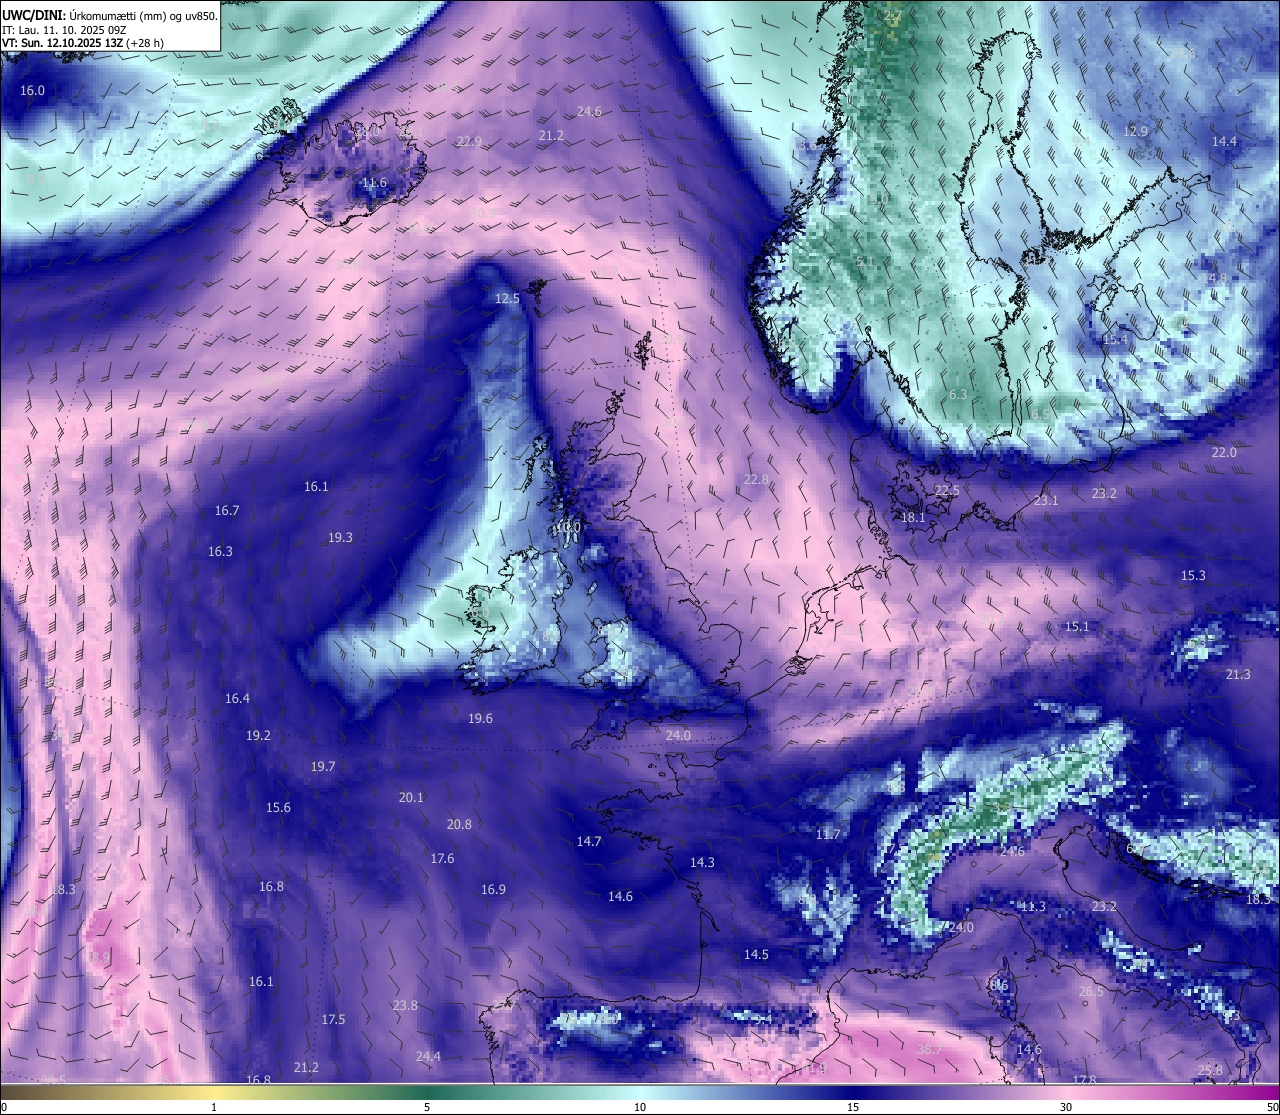Click the 14.7 value over Brittany
Image resolution: width=1280 pixels, height=1115 pixels.
pos(589,842)
